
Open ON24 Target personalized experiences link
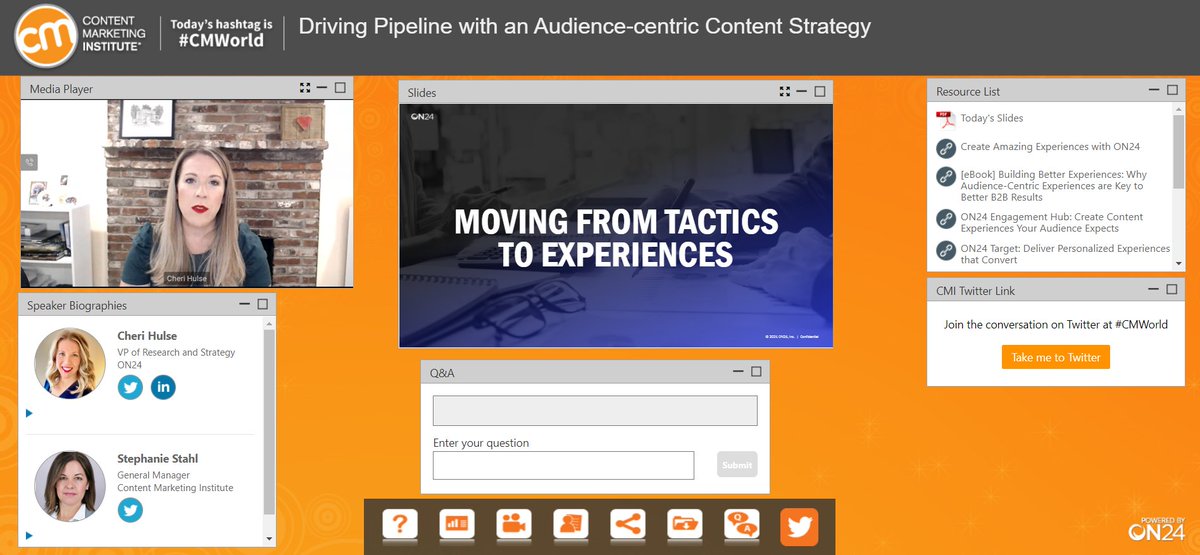(x=1065, y=254)
